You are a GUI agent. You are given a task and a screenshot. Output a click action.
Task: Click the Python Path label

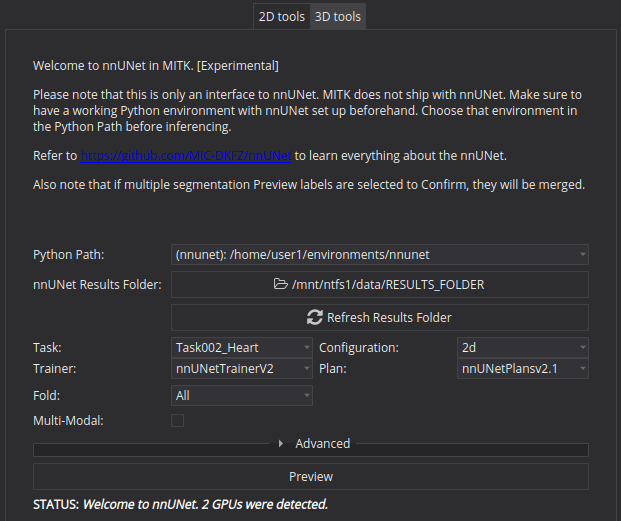pos(69,255)
